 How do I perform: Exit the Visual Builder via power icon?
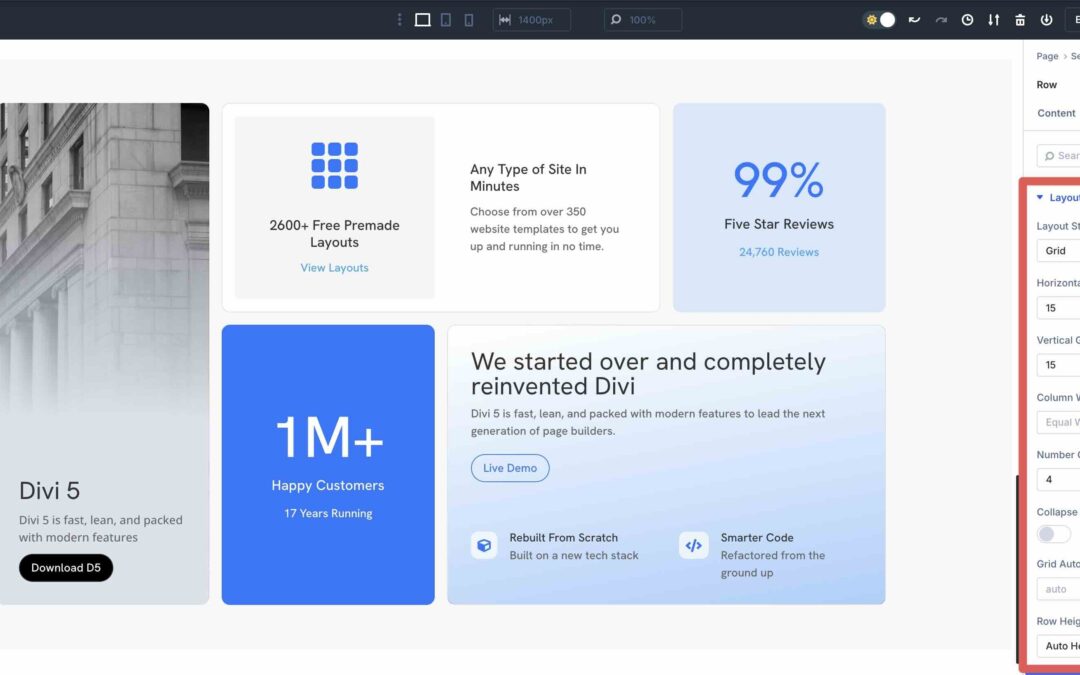click(x=1047, y=20)
